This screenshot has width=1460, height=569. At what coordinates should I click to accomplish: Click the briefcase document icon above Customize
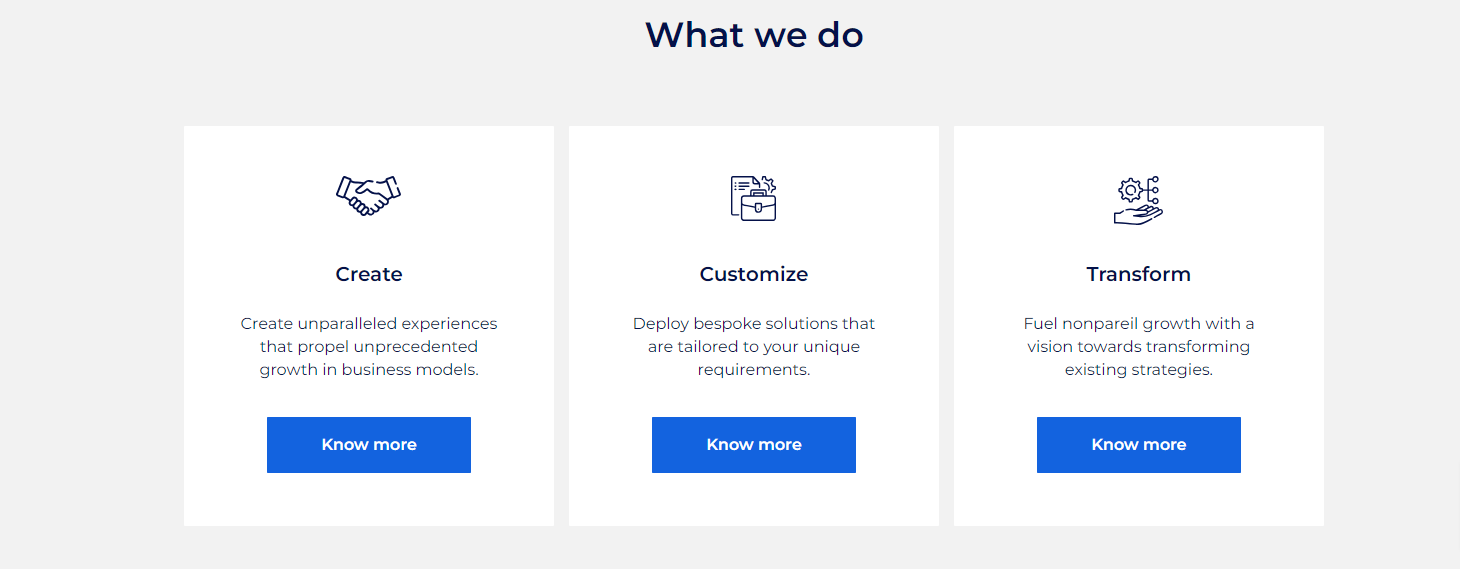coord(753,198)
